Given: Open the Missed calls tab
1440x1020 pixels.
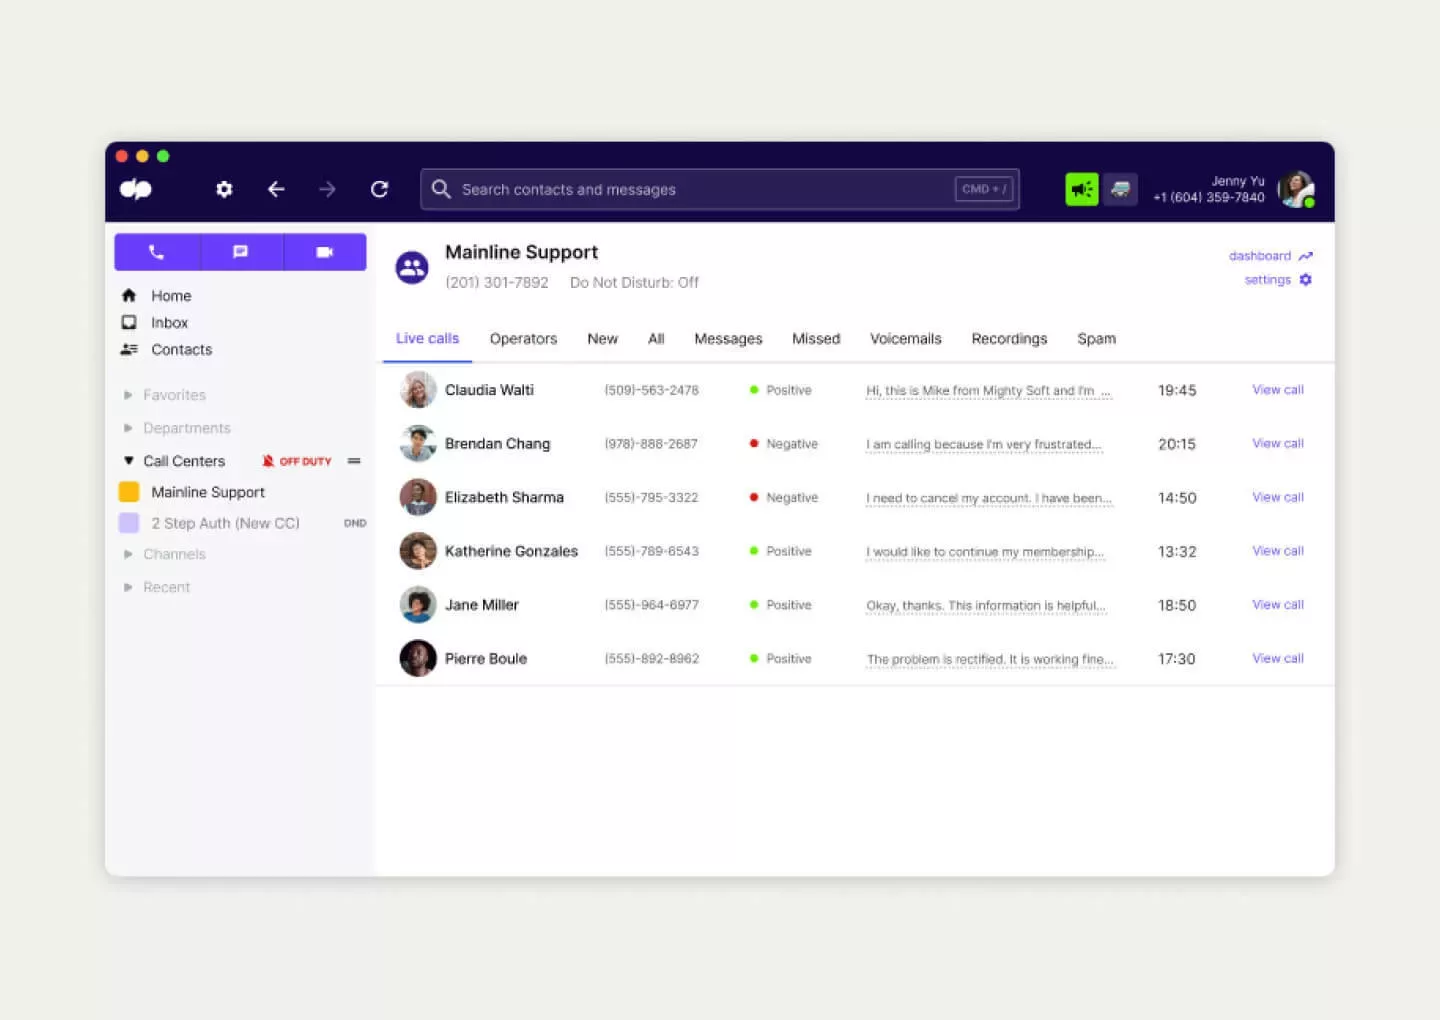Looking at the screenshot, I should (x=815, y=338).
